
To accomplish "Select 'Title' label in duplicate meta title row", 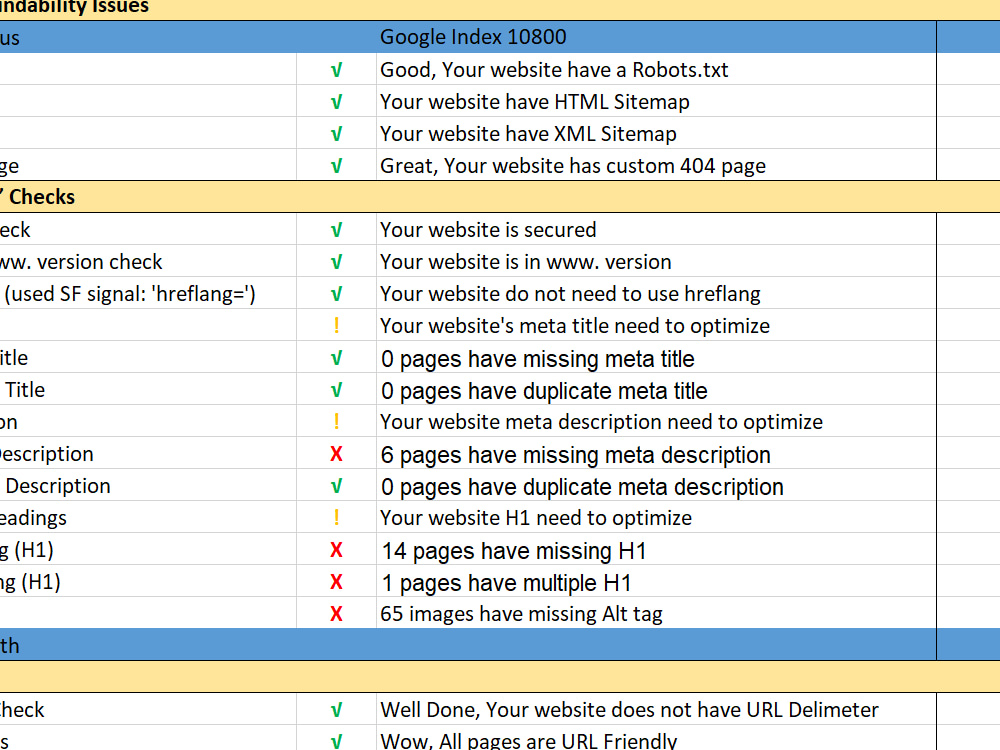I will (25, 390).
